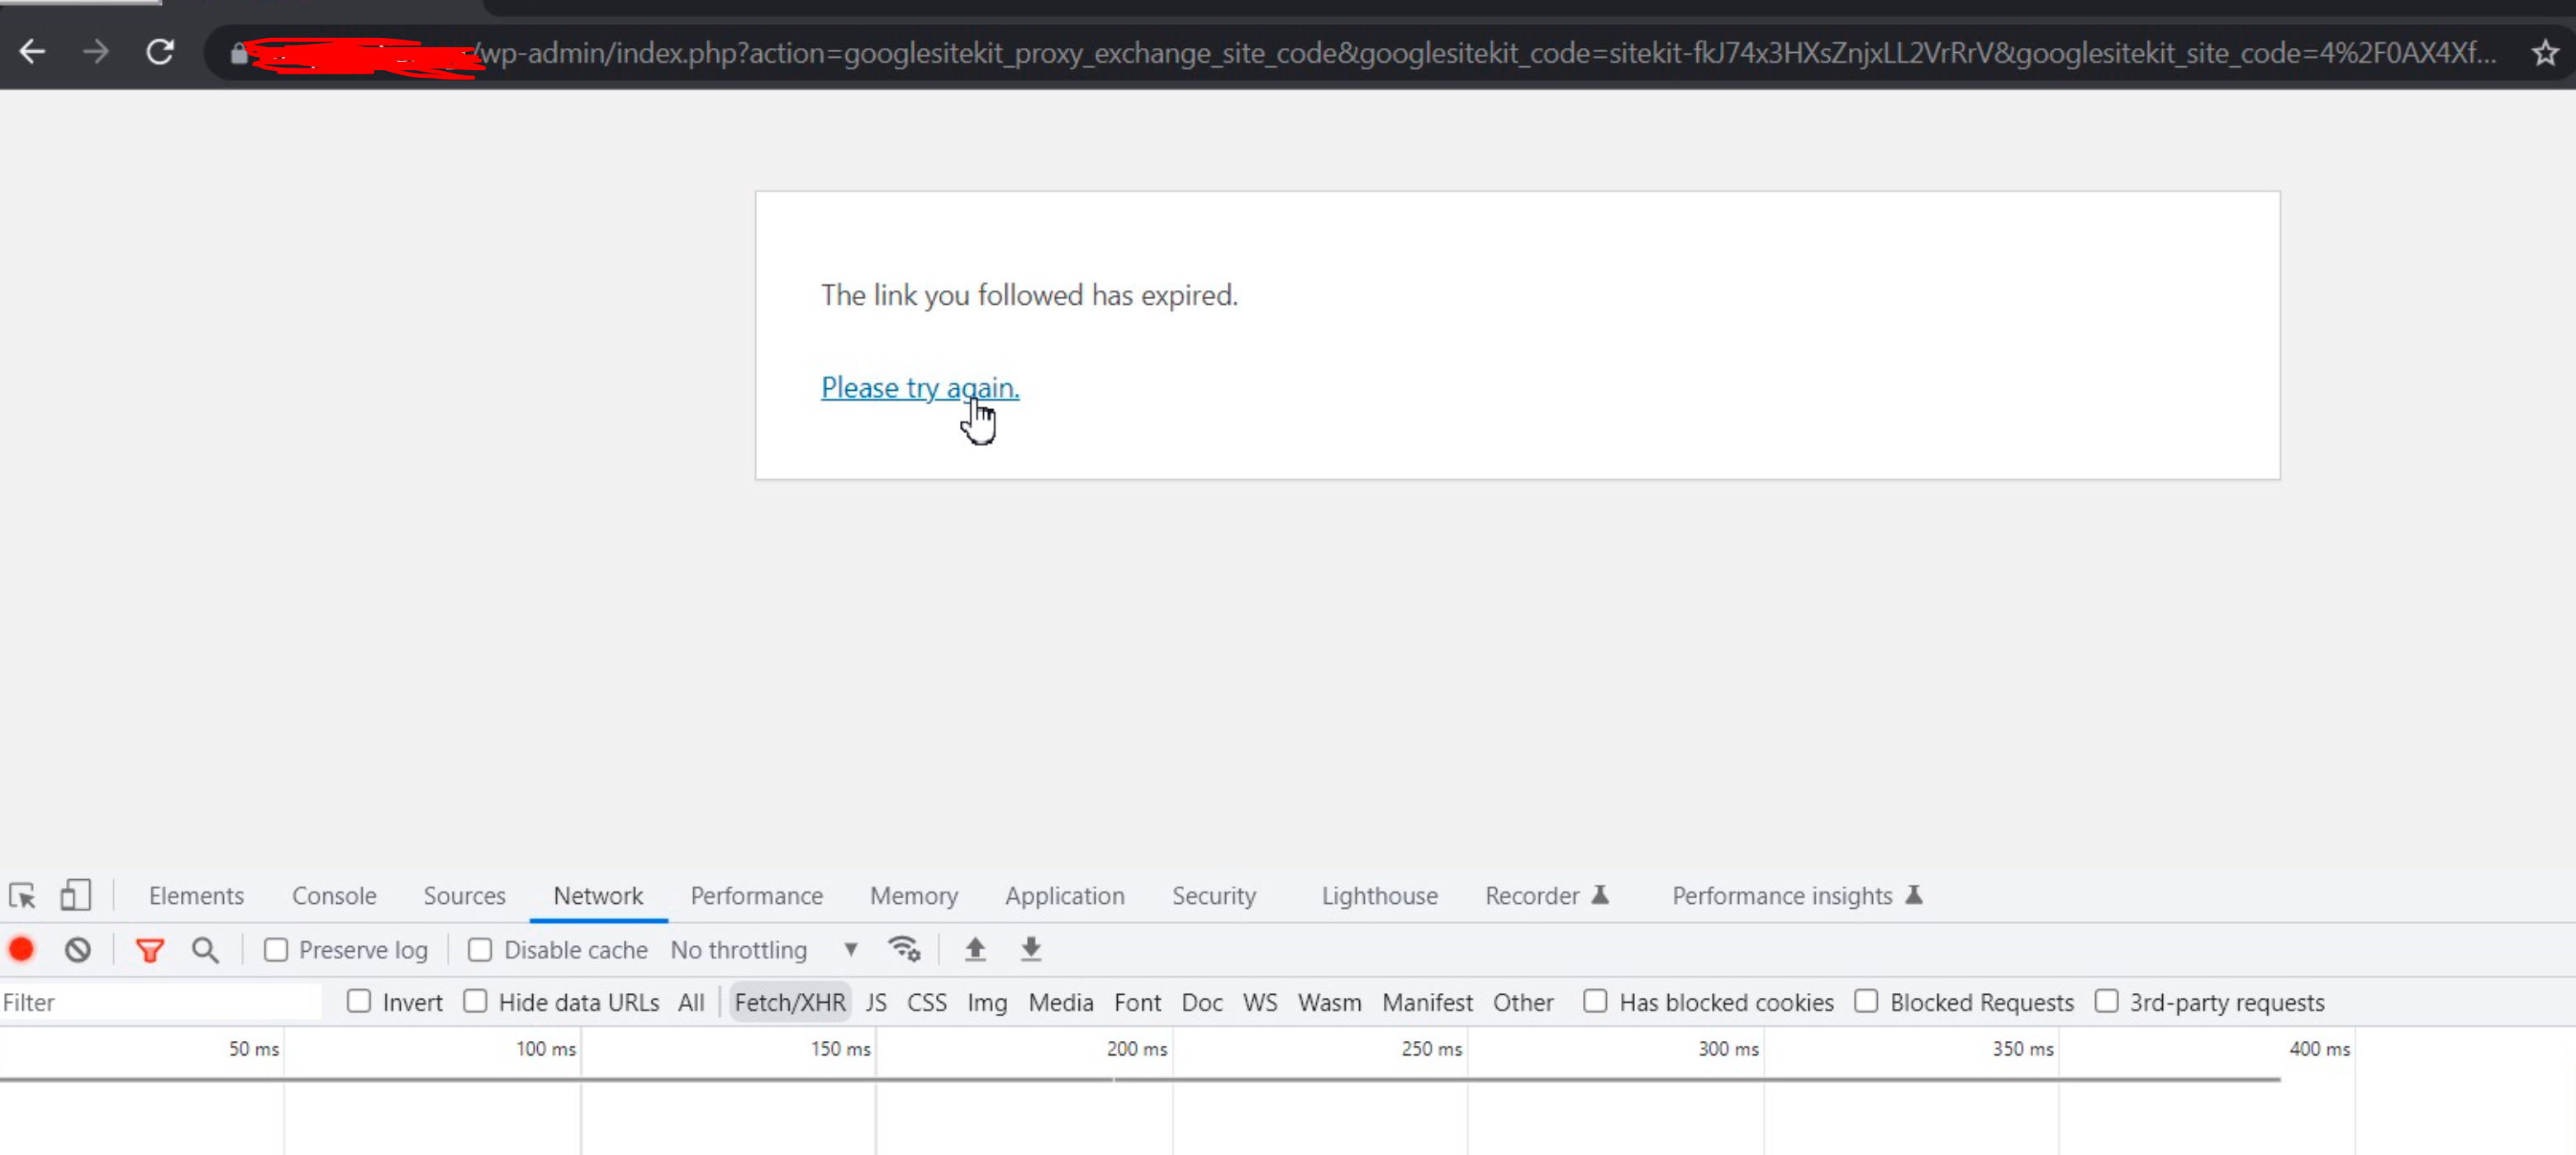The width and height of the screenshot is (2576, 1155).
Task: Check the Hide data URLs option
Action: [x=476, y=1001]
